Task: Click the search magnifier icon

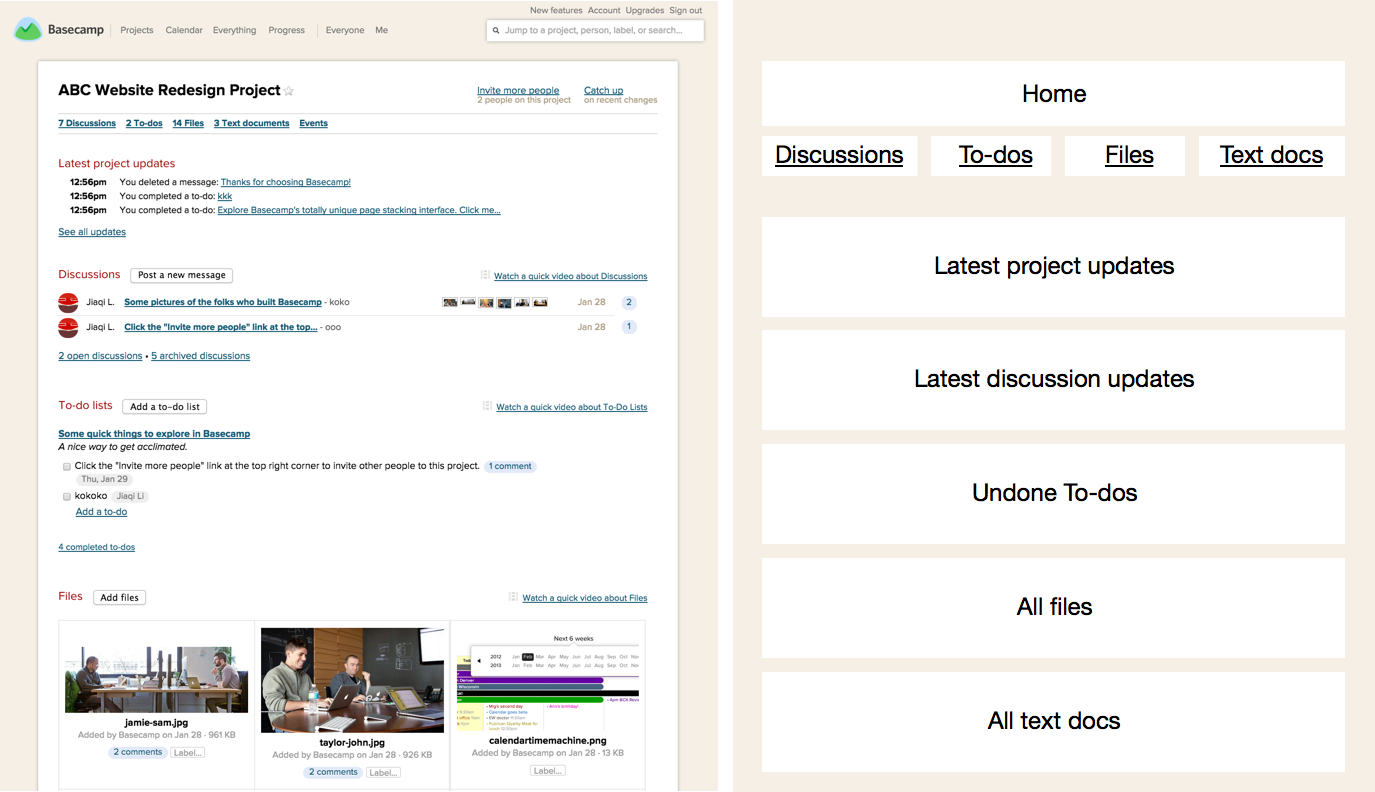Action: coord(496,31)
